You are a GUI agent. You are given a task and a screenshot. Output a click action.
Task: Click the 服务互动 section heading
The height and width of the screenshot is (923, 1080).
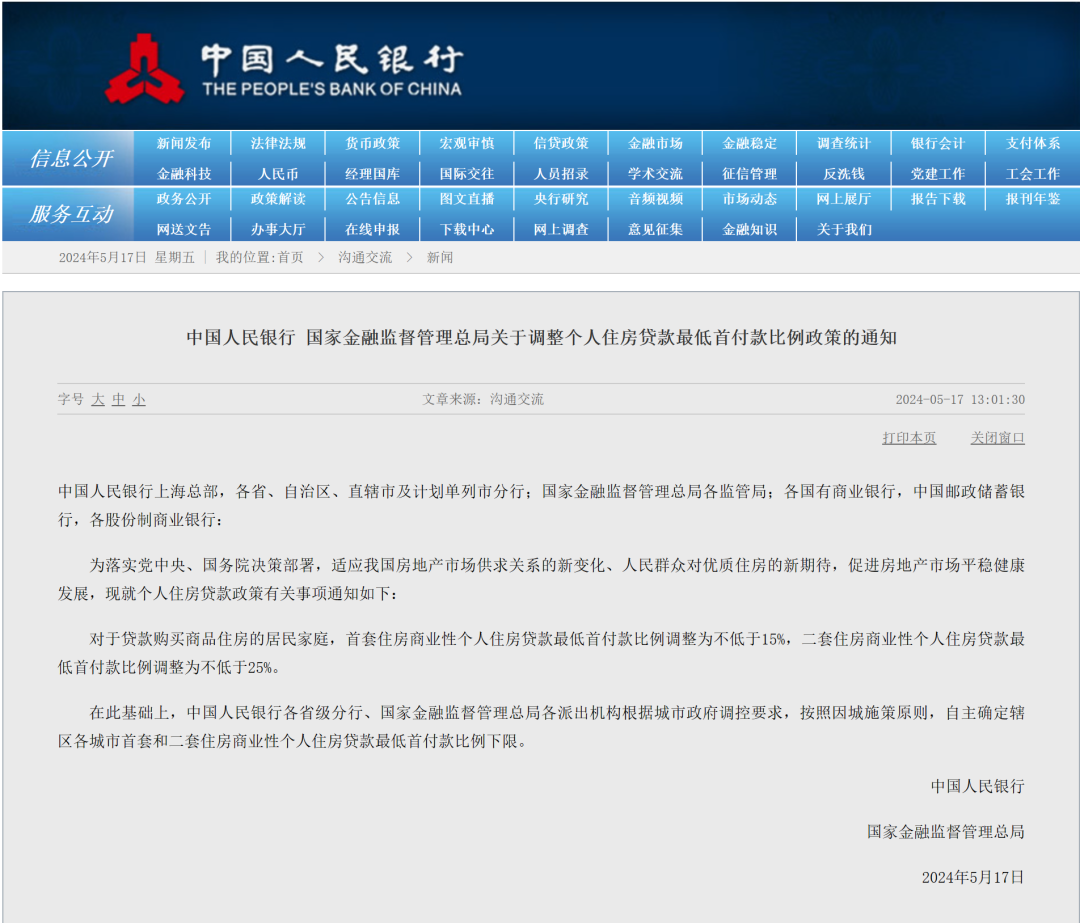click(x=71, y=214)
